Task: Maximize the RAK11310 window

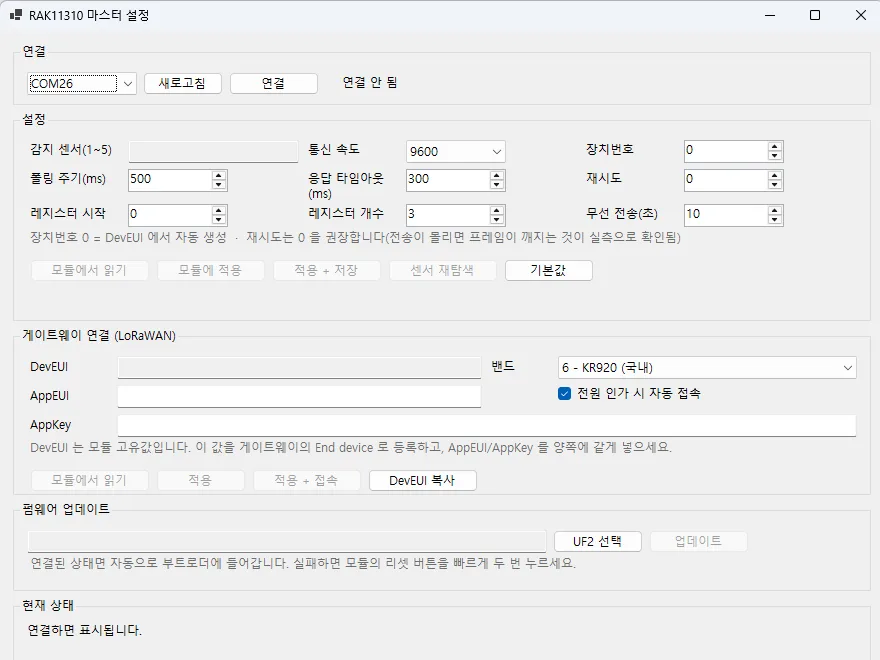Action: [x=815, y=15]
